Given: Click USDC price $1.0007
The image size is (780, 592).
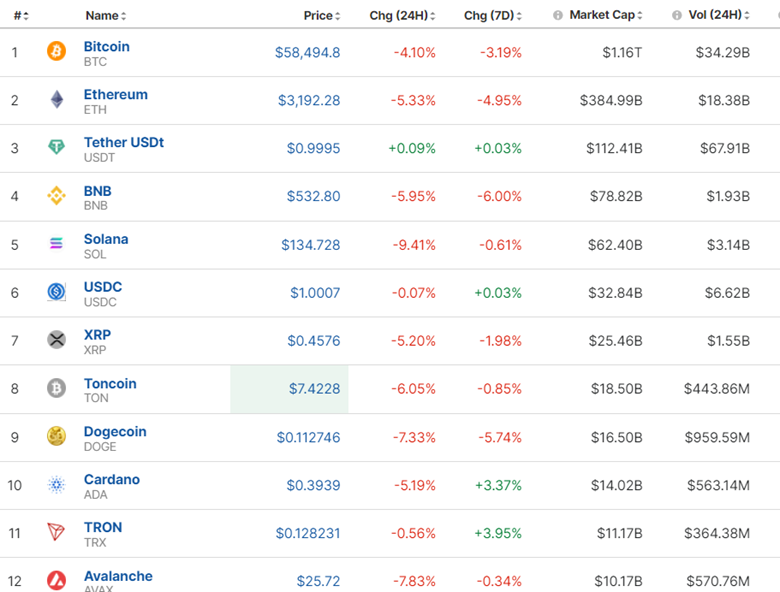Looking at the screenshot, I should click(315, 293).
